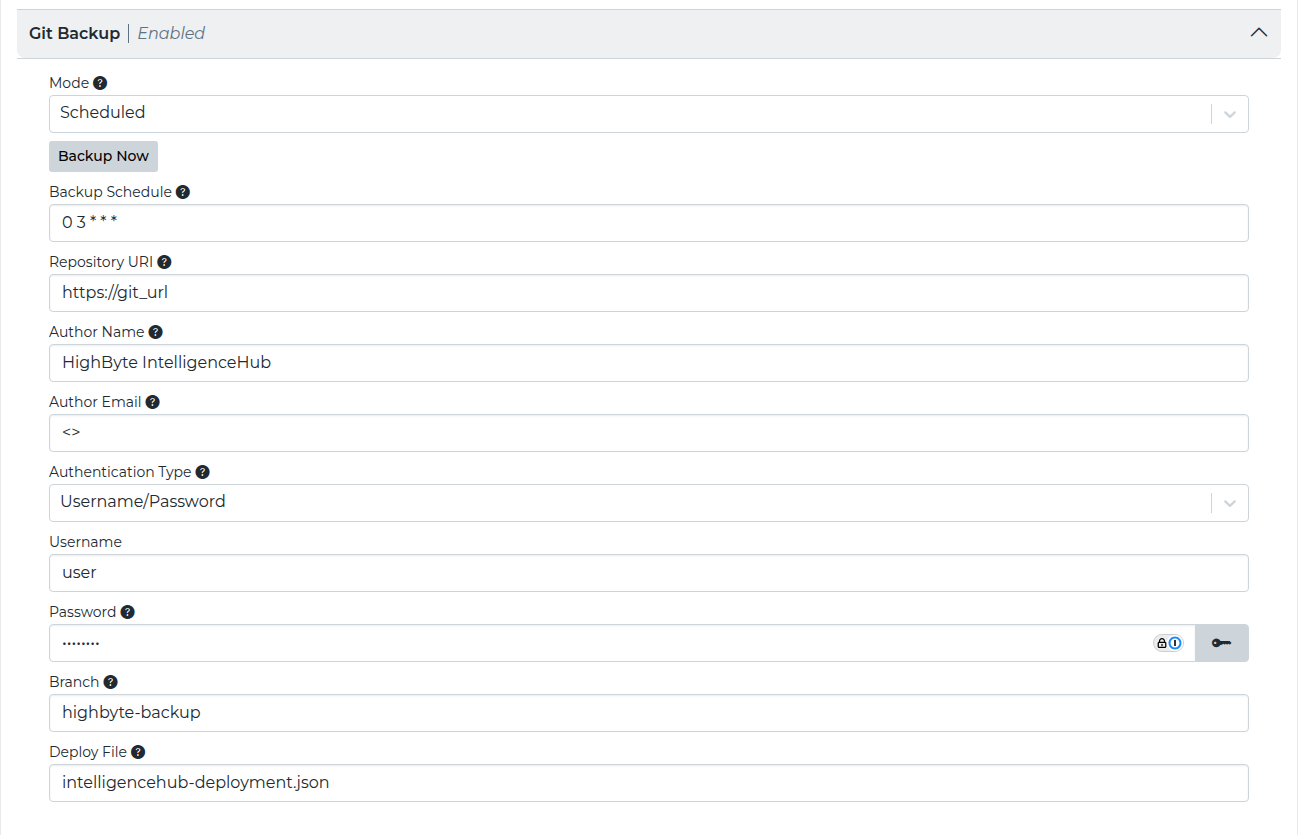Click the Backup Schedule help icon
Image resolution: width=1298 pixels, height=835 pixels.
coord(183,191)
